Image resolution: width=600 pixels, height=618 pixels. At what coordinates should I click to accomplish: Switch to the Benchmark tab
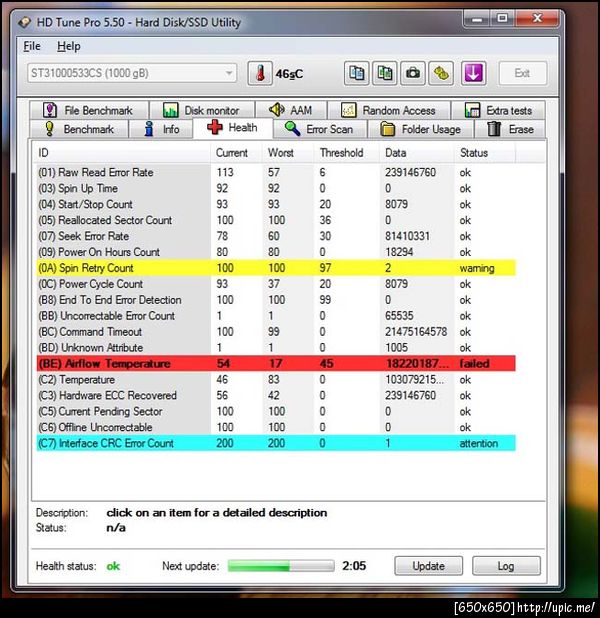79,129
